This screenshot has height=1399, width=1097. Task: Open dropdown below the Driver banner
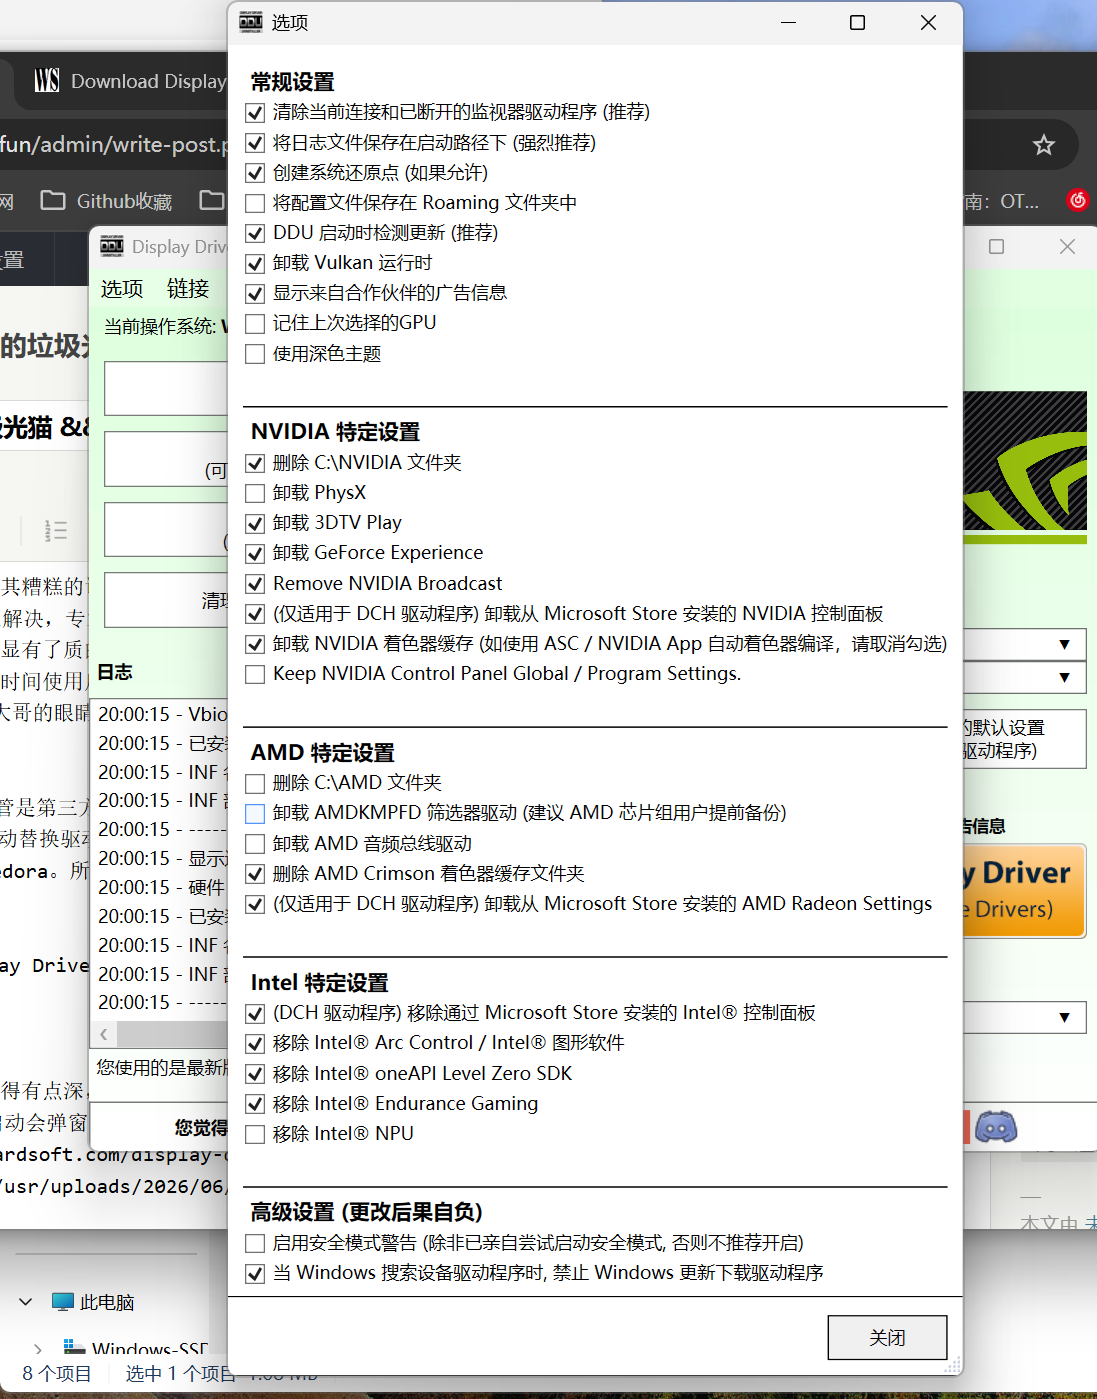(x=1064, y=1017)
